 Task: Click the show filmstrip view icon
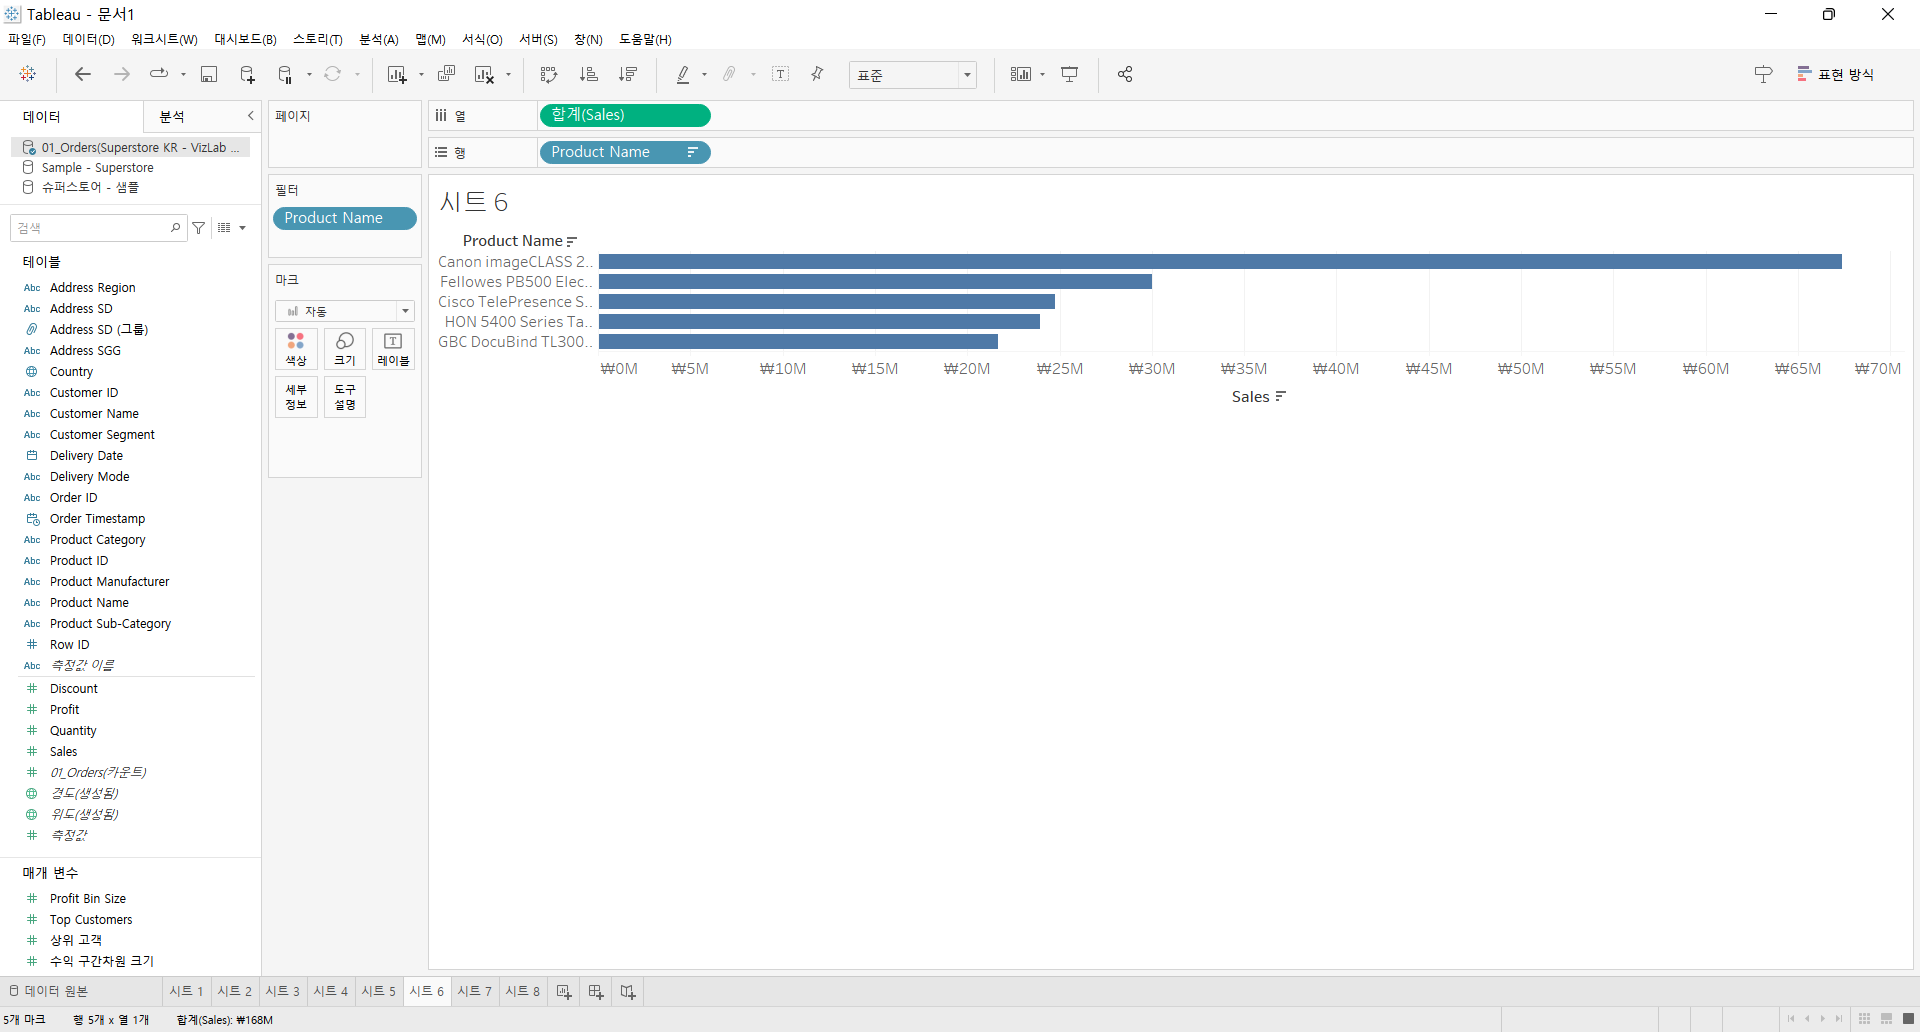point(1886,1019)
